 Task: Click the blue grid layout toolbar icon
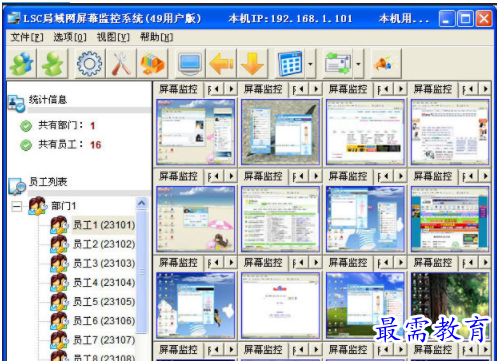tap(290, 63)
